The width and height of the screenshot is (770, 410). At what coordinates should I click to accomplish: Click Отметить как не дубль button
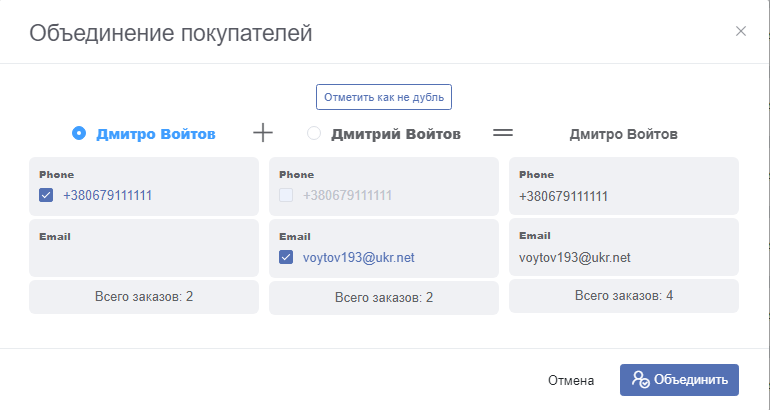[x=384, y=97]
